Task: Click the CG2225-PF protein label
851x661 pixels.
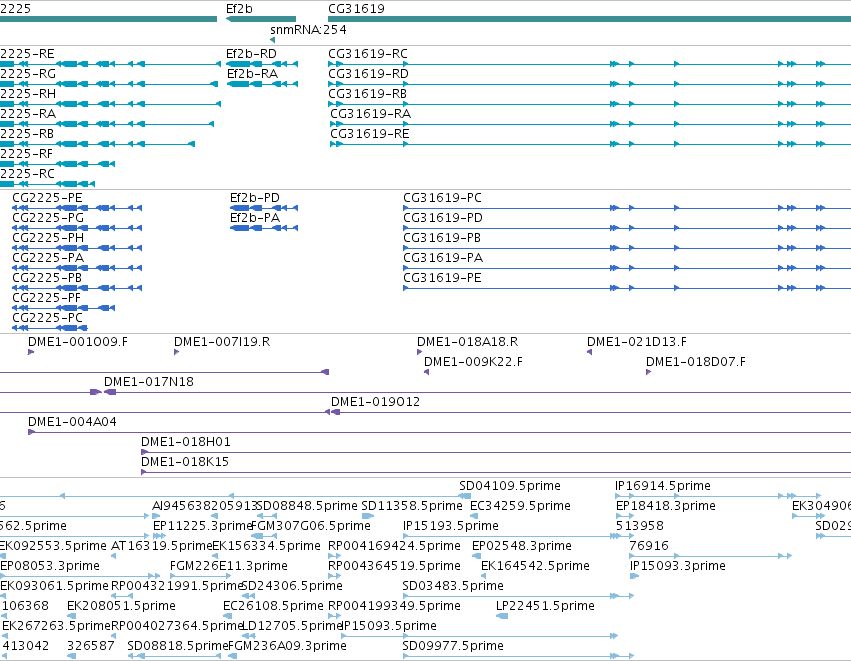Action: pos(46,298)
